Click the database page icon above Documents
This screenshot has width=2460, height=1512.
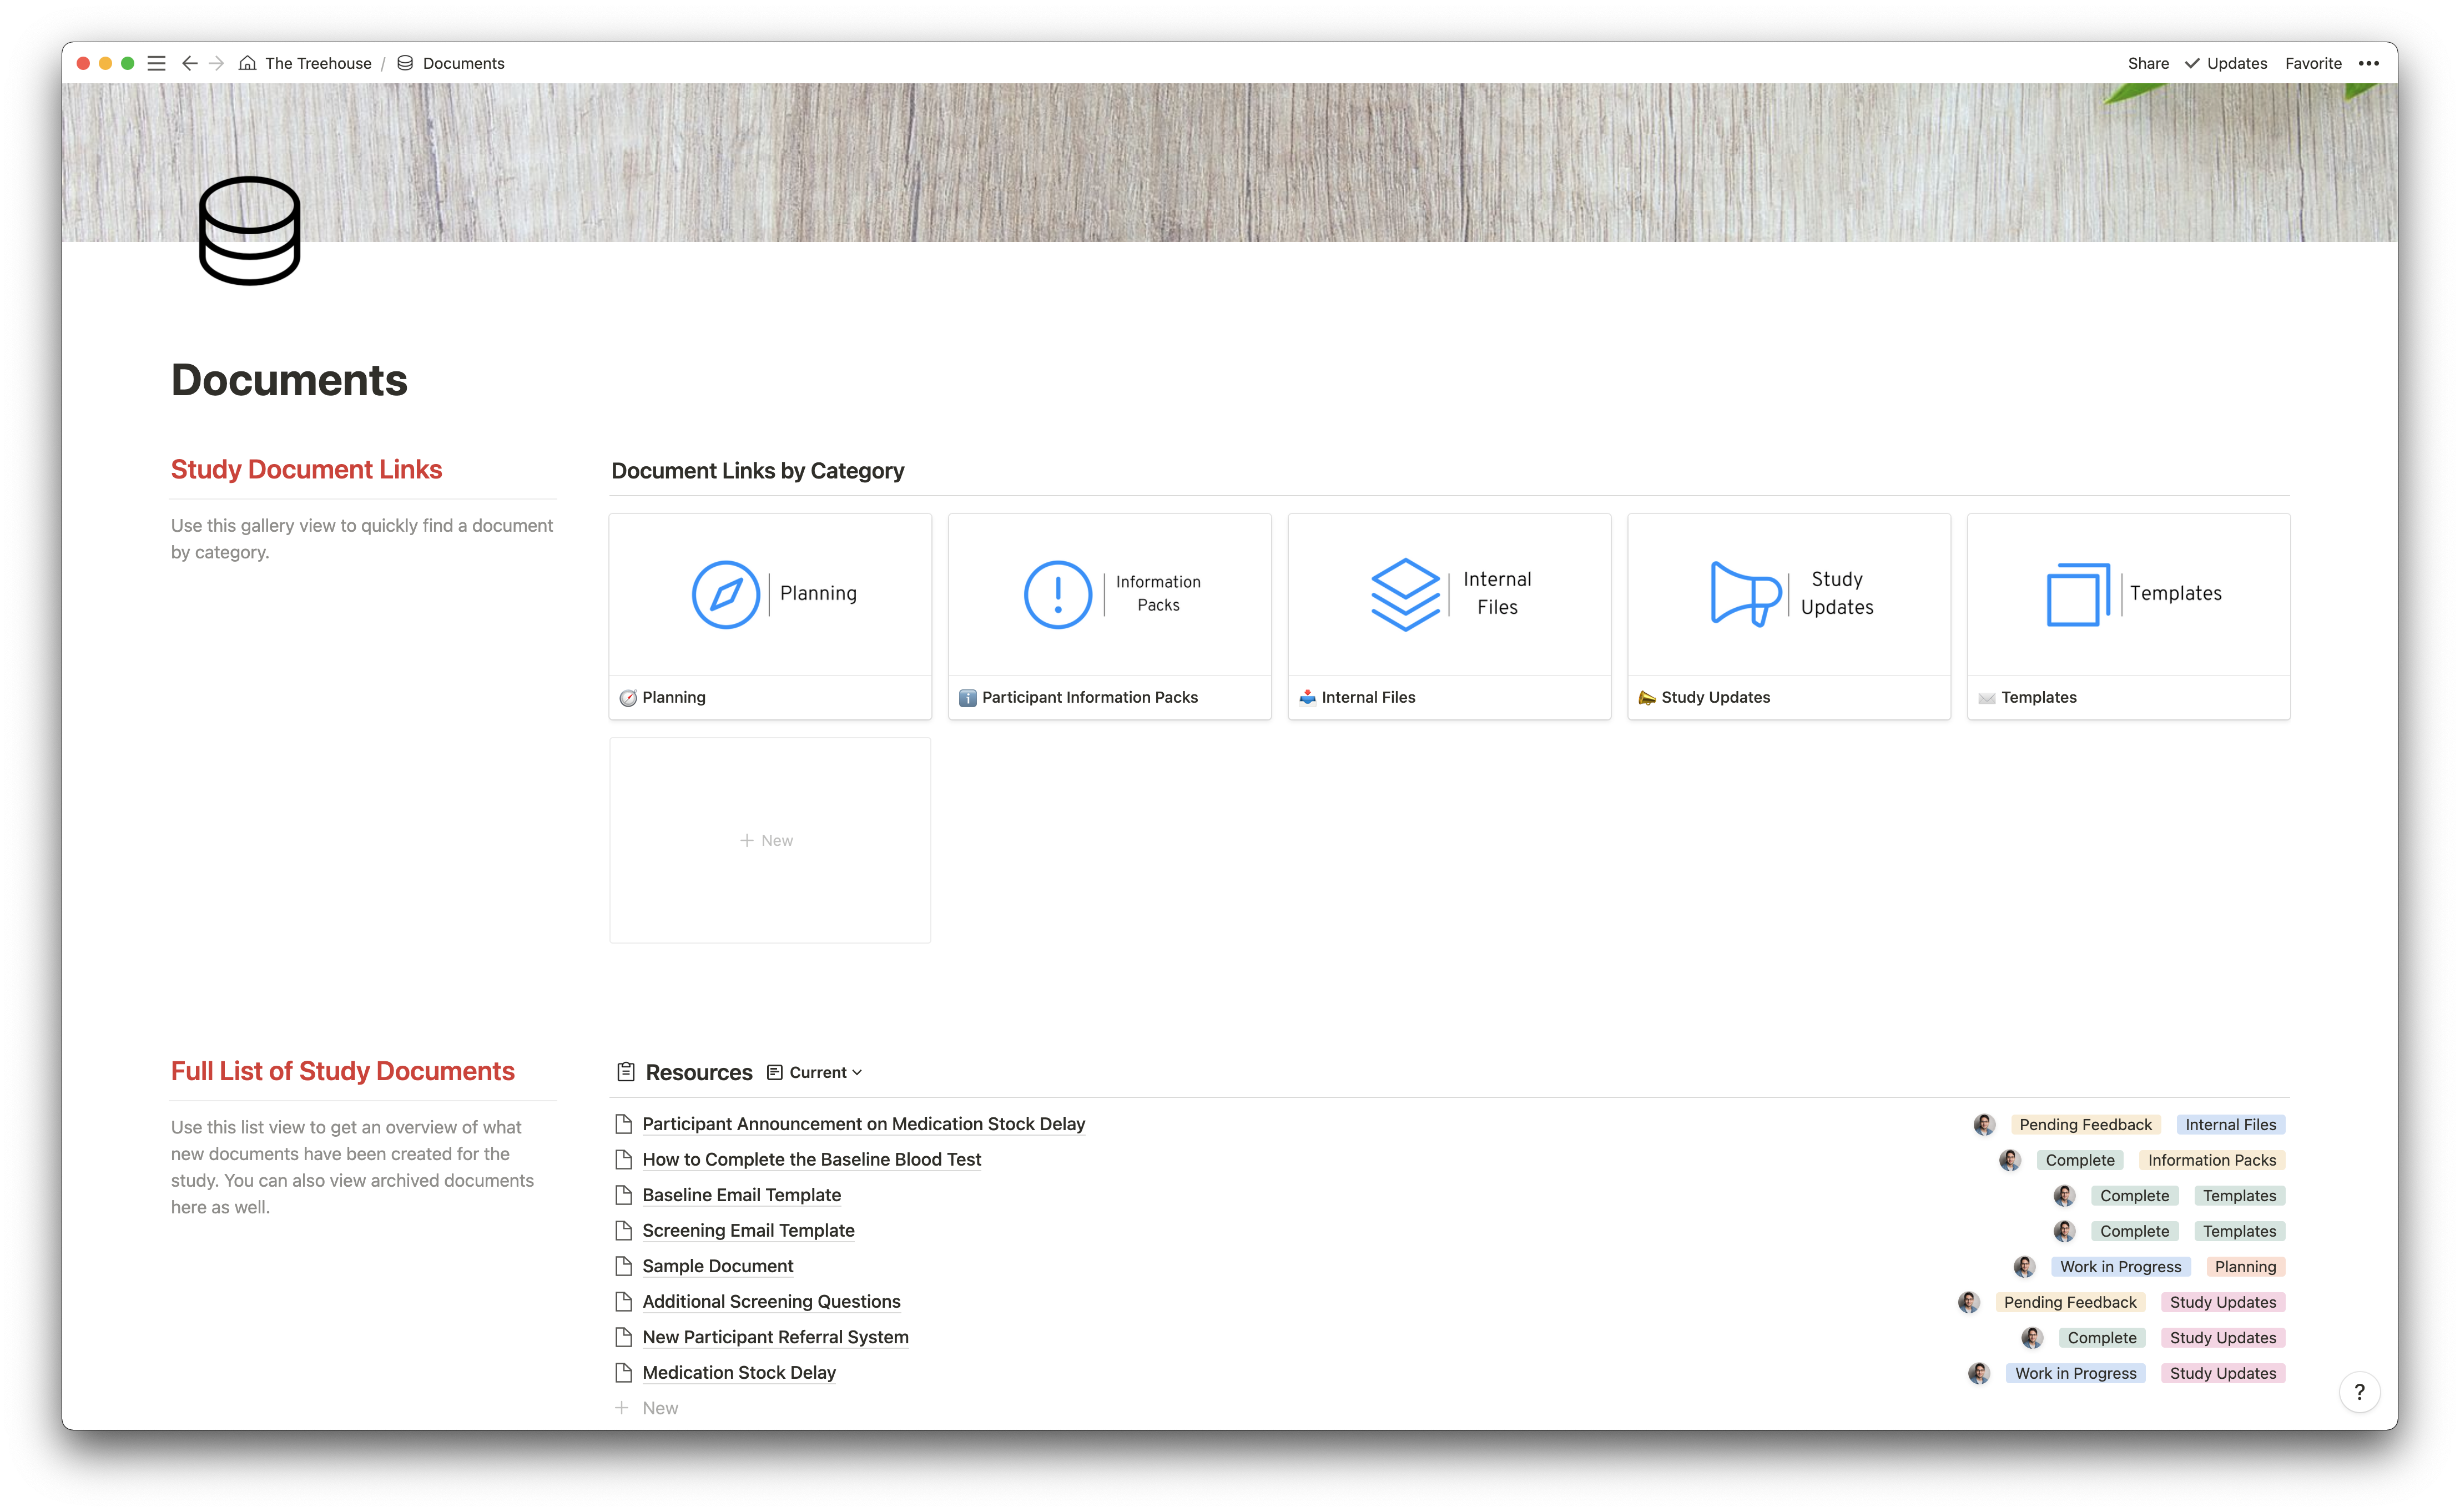point(249,231)
